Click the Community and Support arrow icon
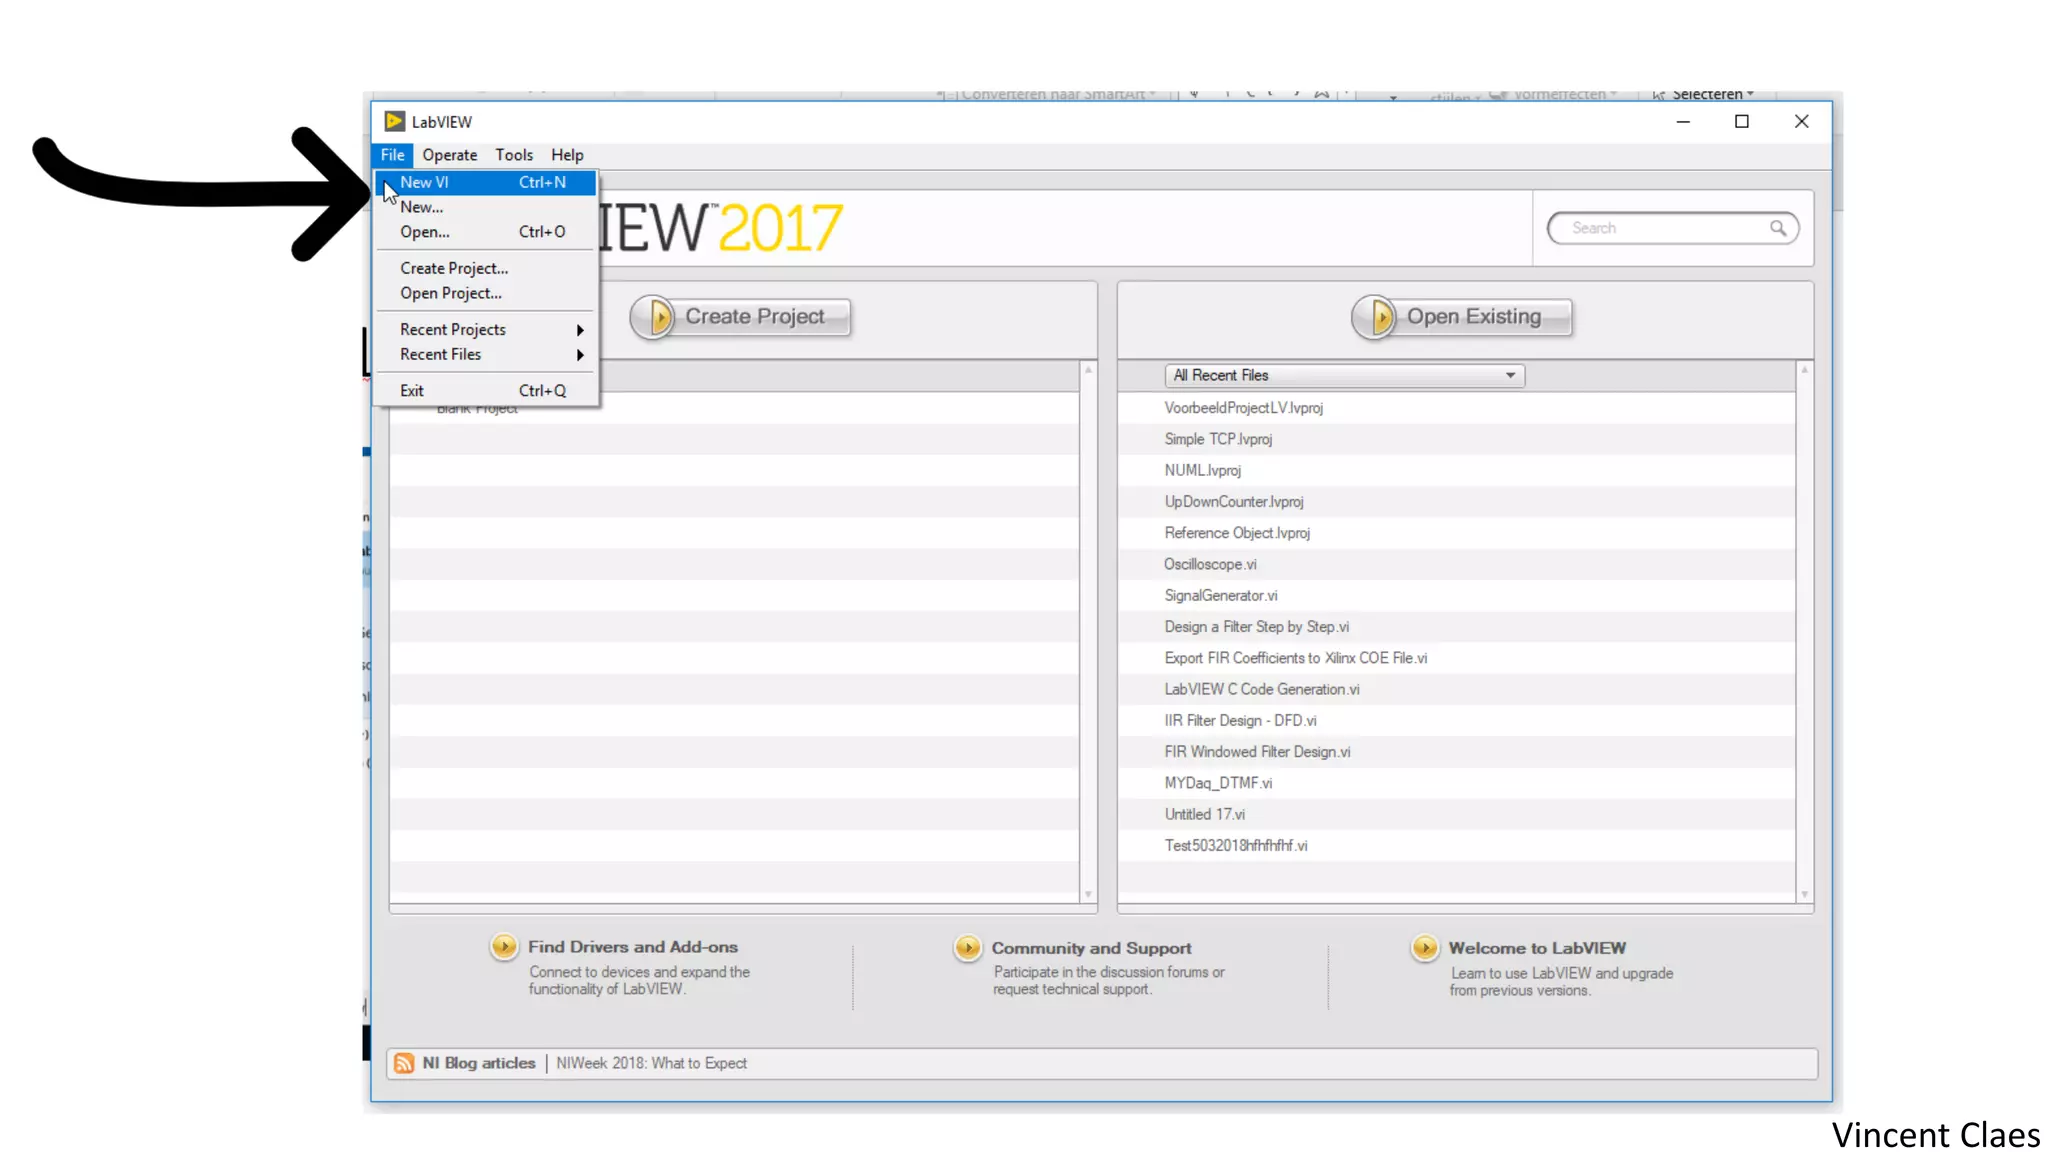2048x1152 pixels. coord(967,947)
